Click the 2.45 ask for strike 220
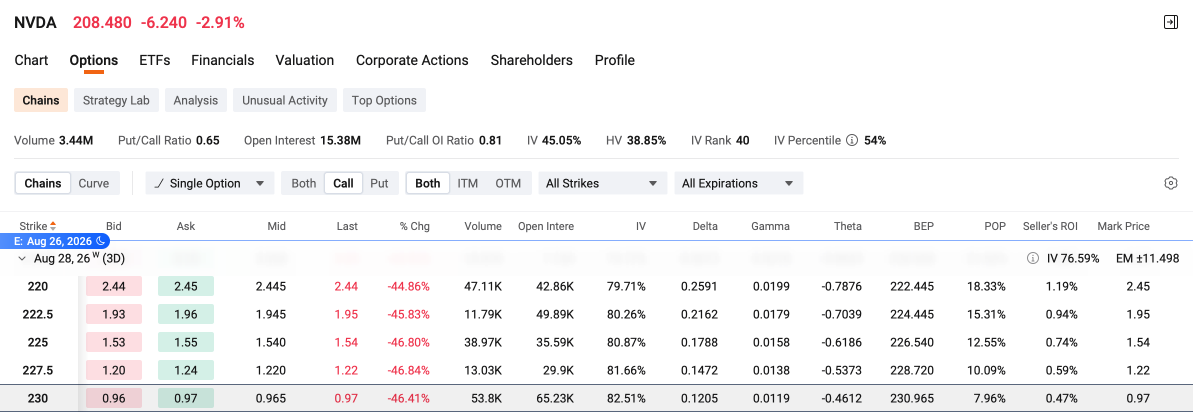Image resolution: width=1193 pixels, height=412 pixels. [186, 287]
